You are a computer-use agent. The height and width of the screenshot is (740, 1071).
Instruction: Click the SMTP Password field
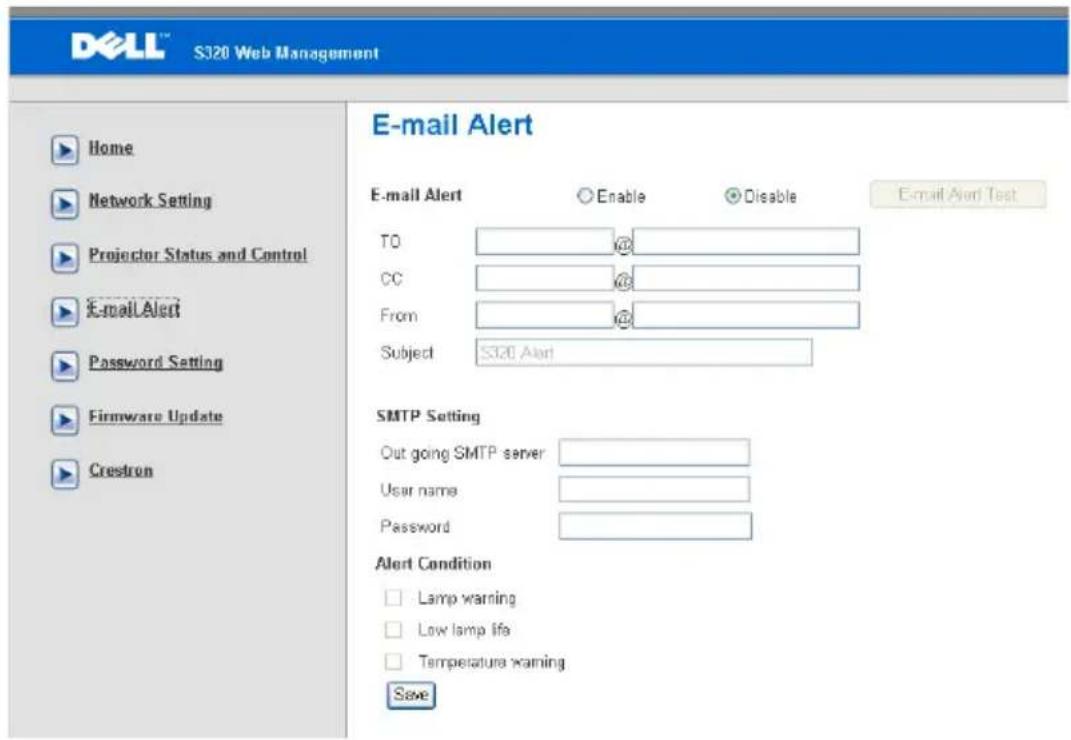(655, 526)
